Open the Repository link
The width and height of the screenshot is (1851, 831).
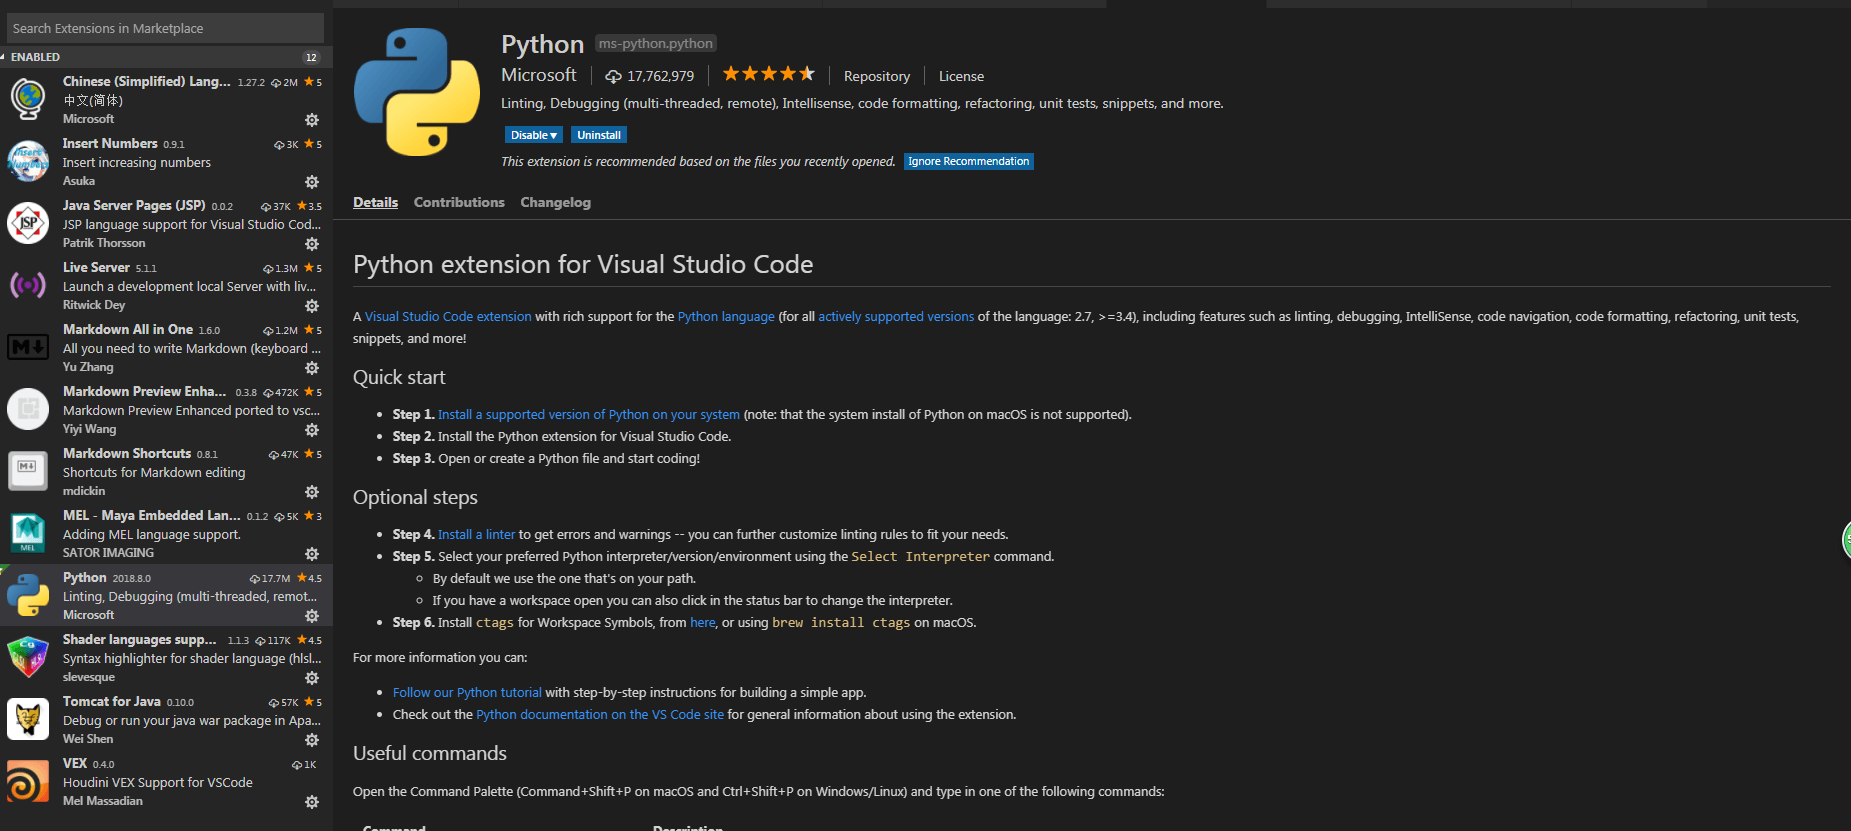[876, 76]
